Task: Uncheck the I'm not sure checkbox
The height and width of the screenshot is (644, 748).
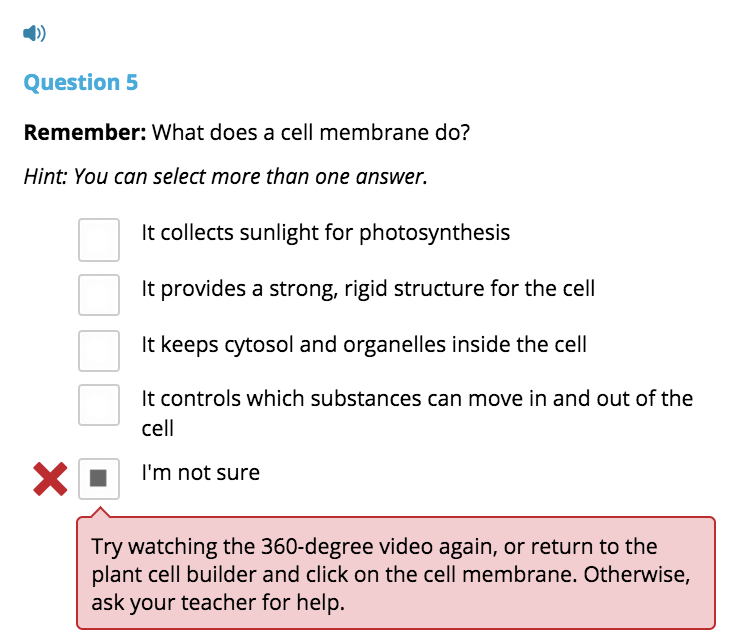Action: tap(99, 478)
